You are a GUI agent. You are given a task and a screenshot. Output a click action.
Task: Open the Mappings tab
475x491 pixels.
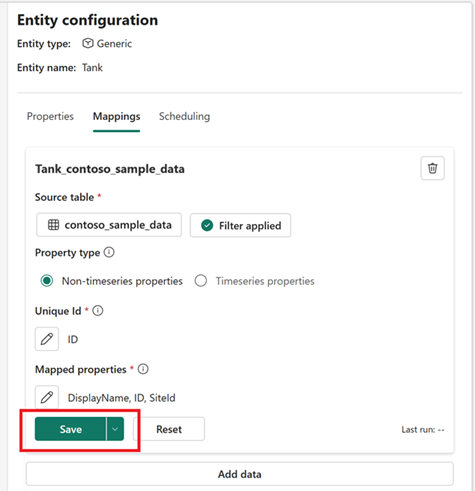[116, 116]
